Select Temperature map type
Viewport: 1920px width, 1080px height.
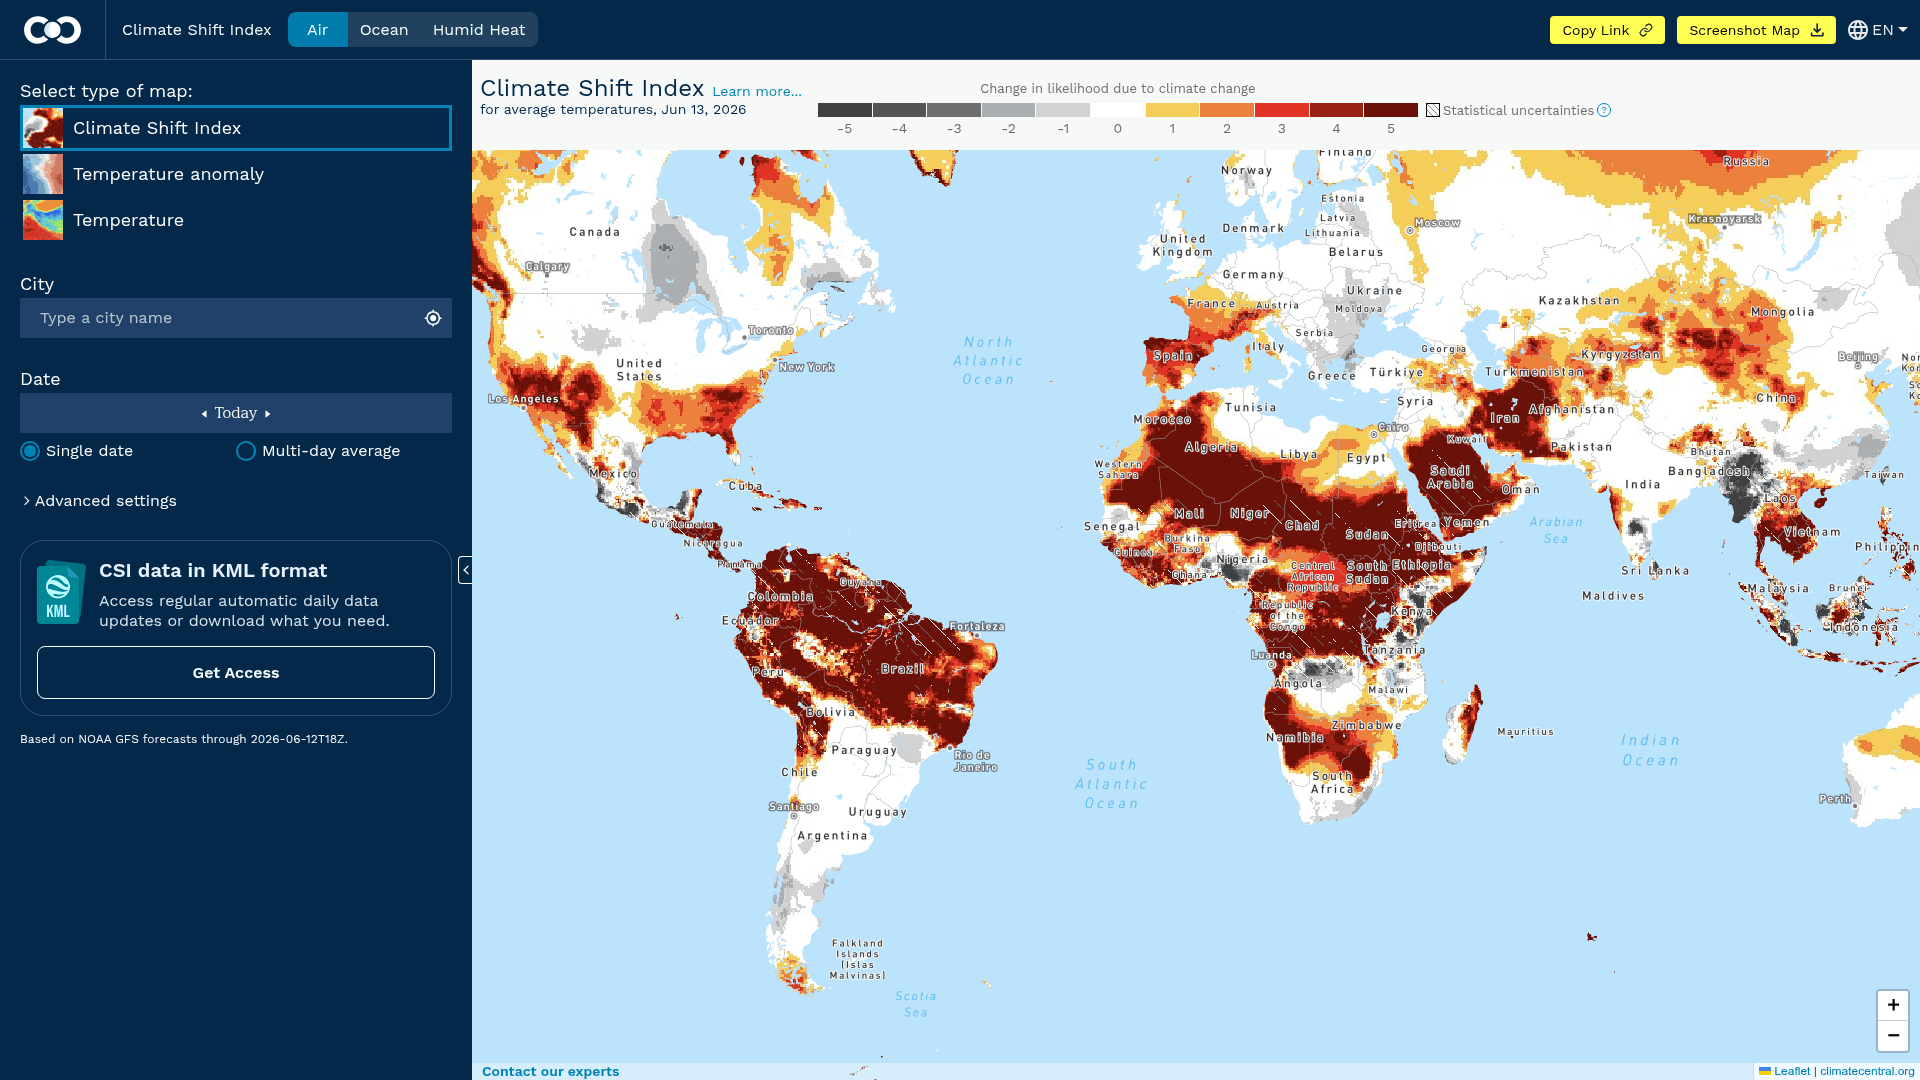(x=236, y=220)
